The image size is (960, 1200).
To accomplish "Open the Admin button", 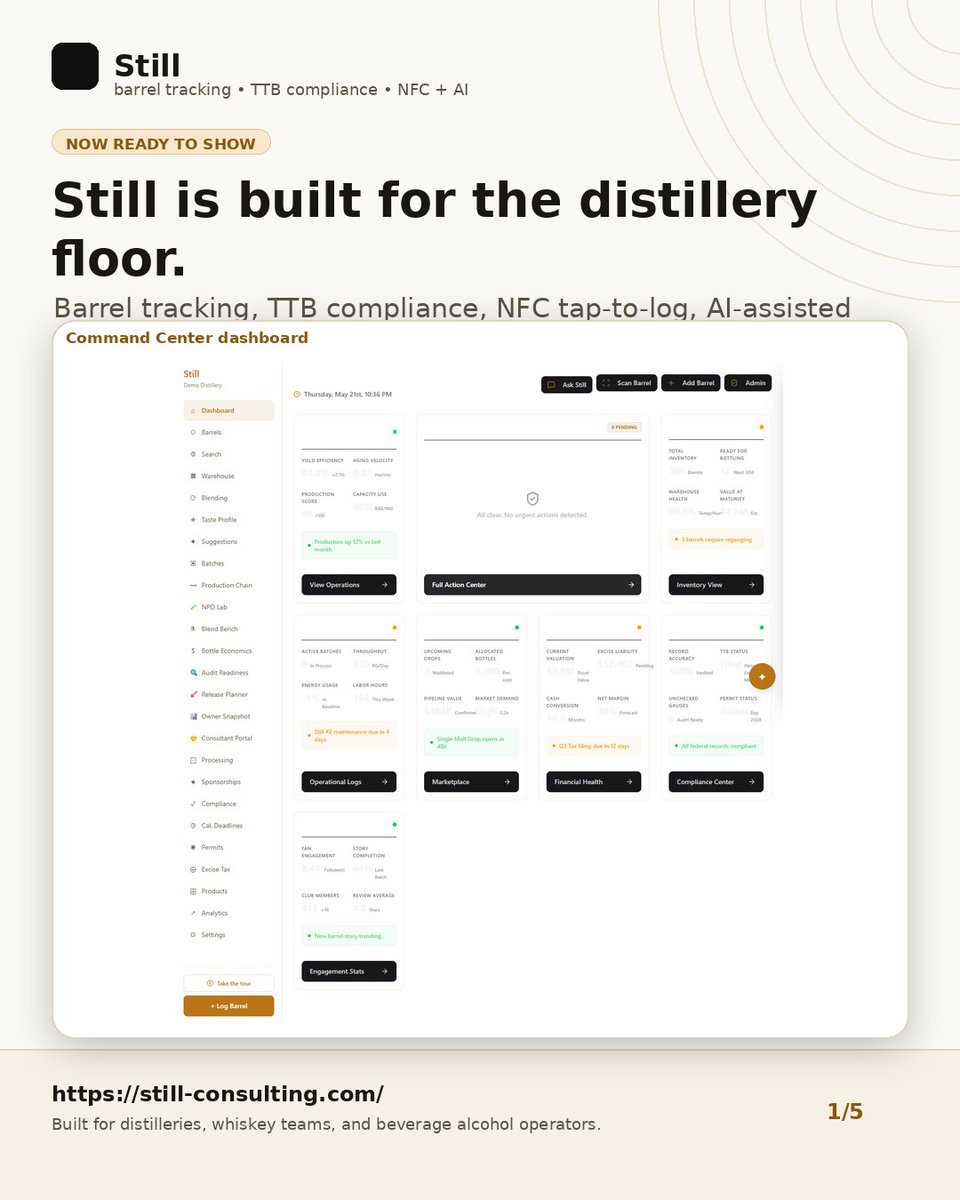I will (x=748, y=383).
